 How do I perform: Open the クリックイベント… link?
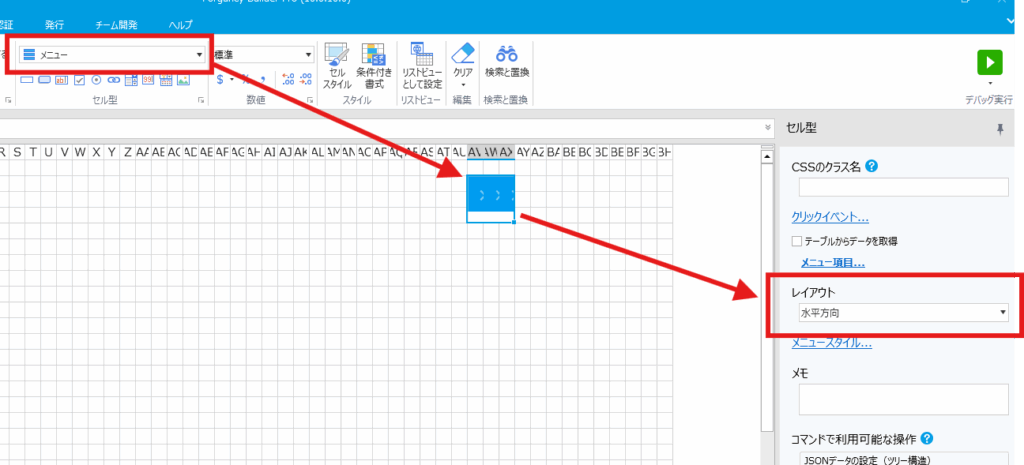pos(829,217)
